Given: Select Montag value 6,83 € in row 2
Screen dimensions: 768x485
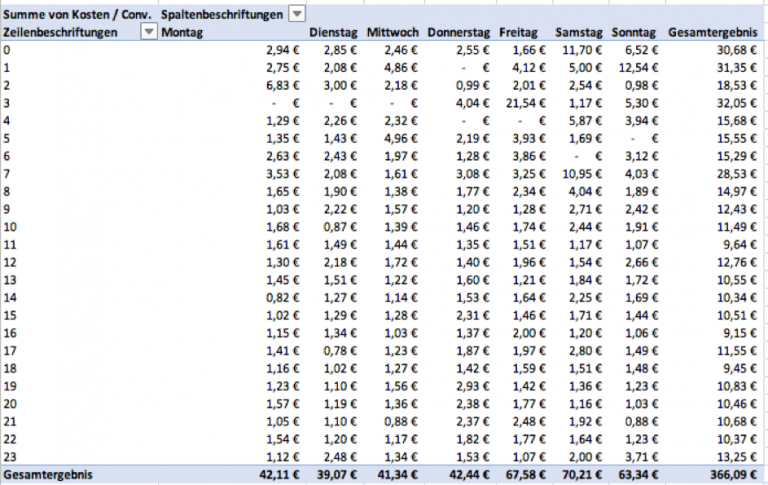Looking at the screenshot, I should click(x=283, y=85).
